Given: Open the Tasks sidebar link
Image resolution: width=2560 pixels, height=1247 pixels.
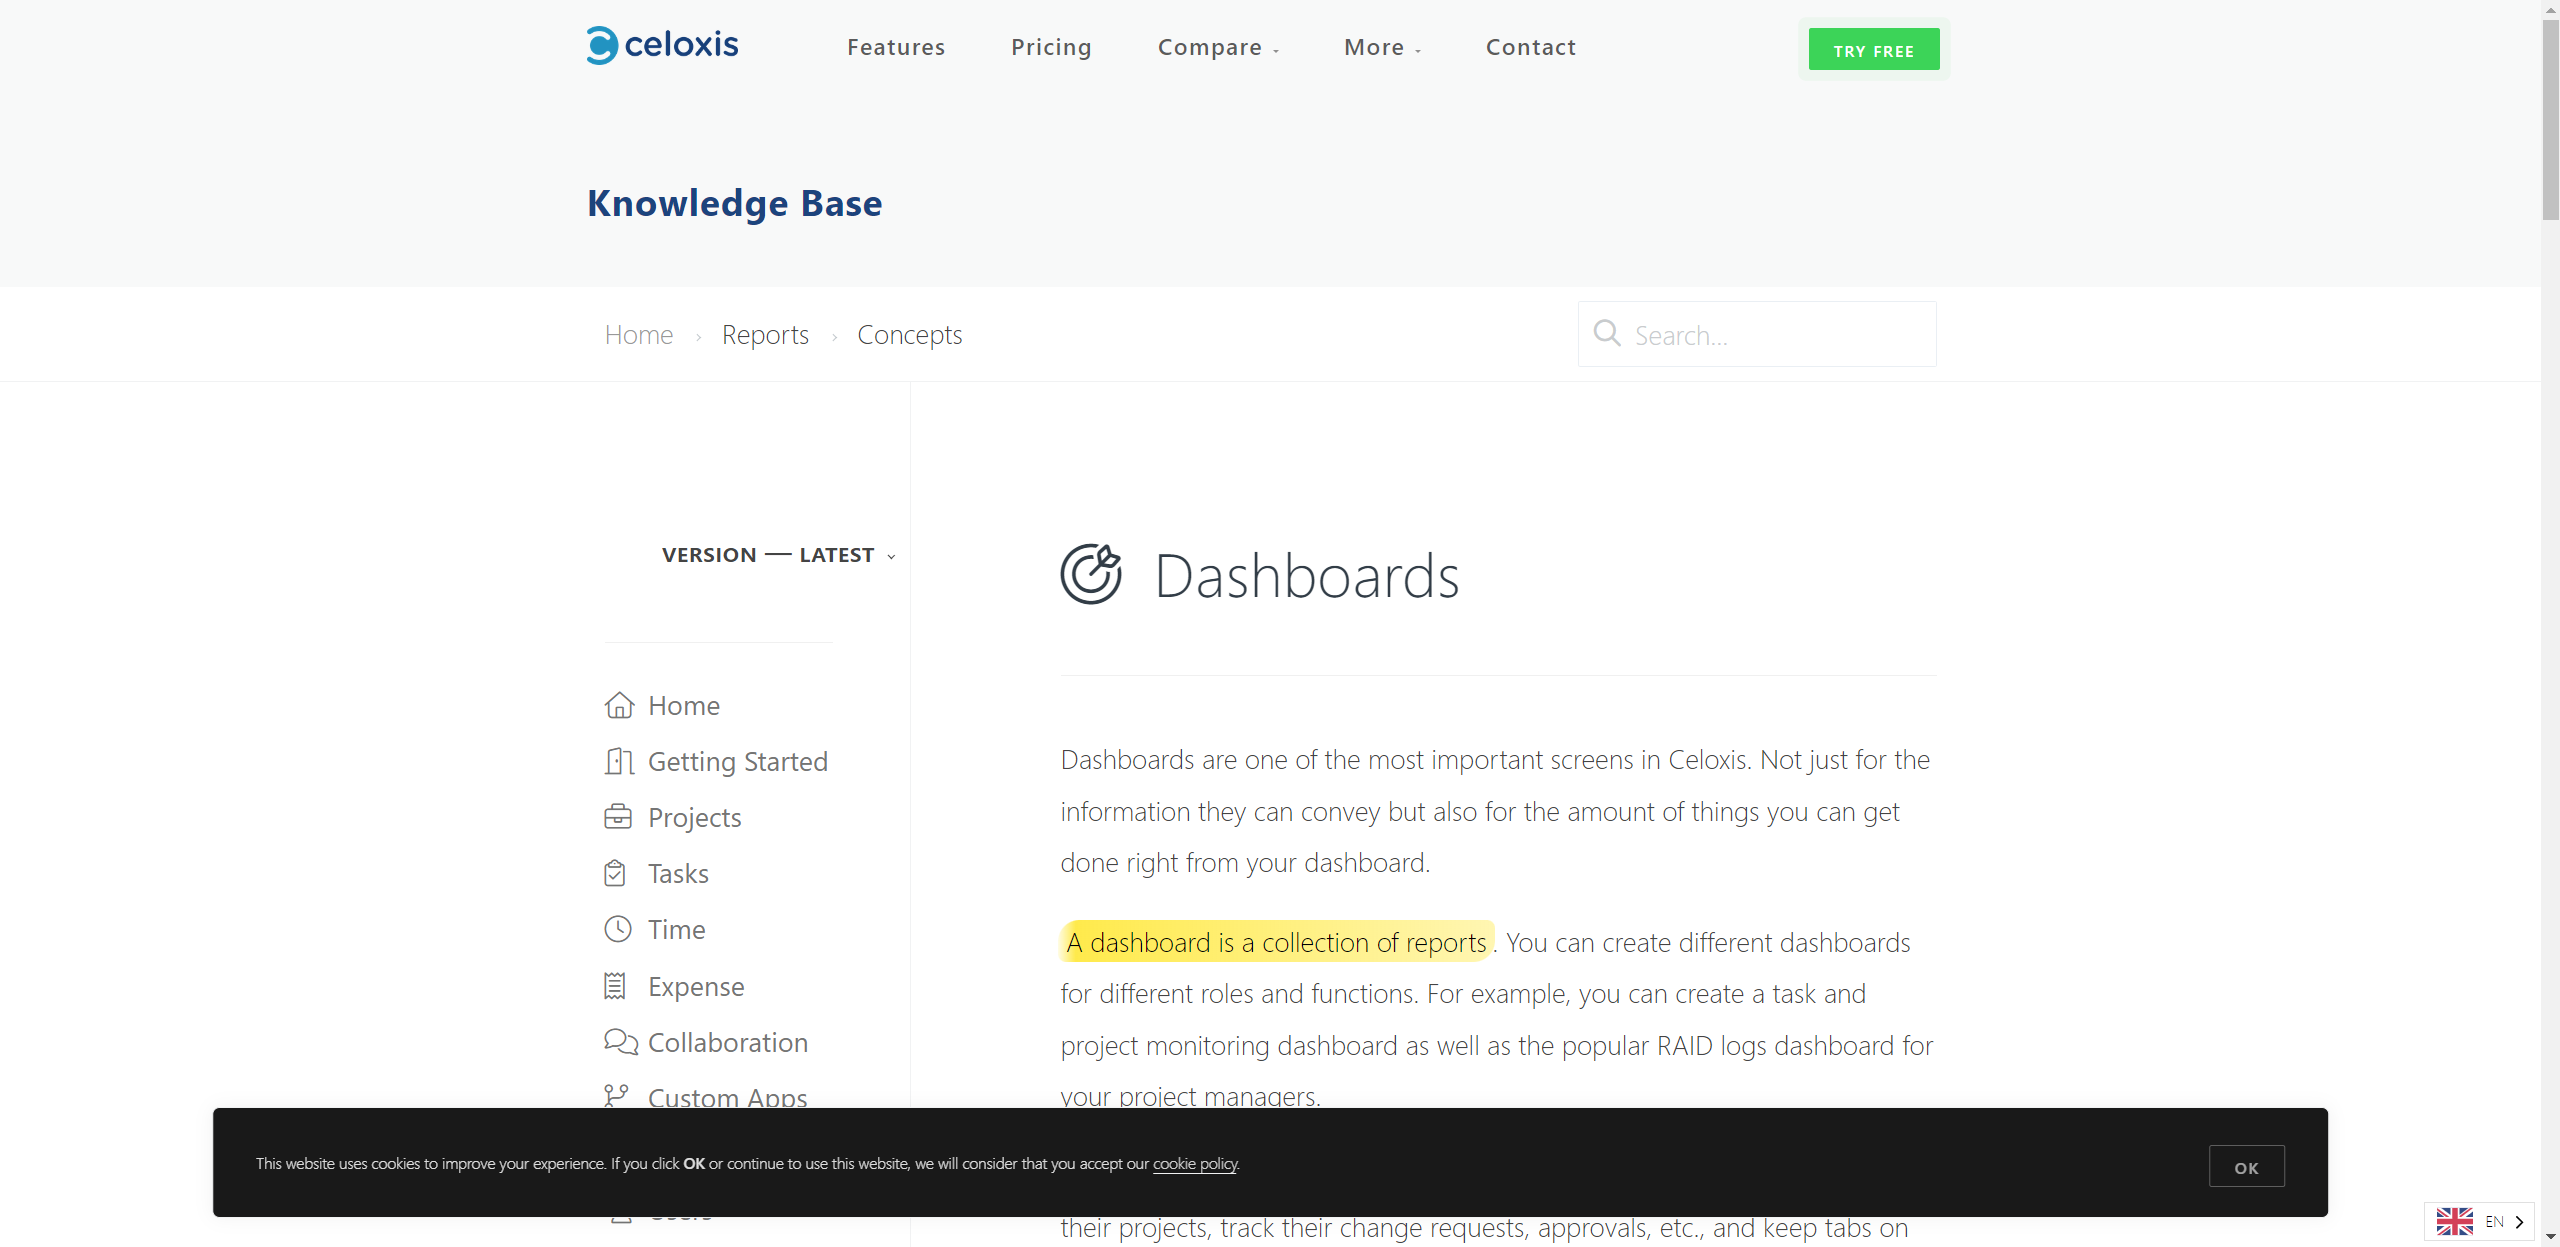Looking at the screenshot, I should [x=678, y=873].
